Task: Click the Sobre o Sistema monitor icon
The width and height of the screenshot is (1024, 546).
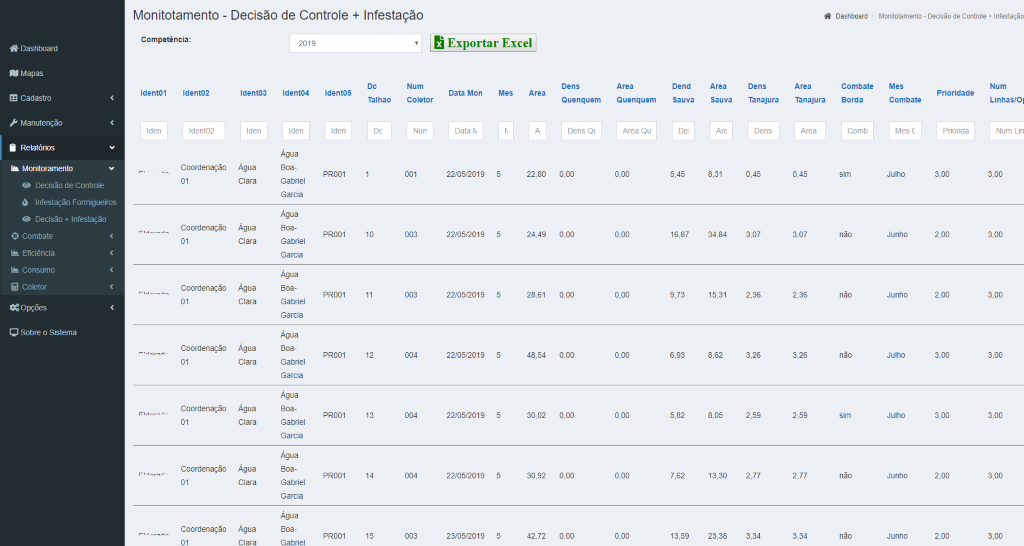Action: 13,332
